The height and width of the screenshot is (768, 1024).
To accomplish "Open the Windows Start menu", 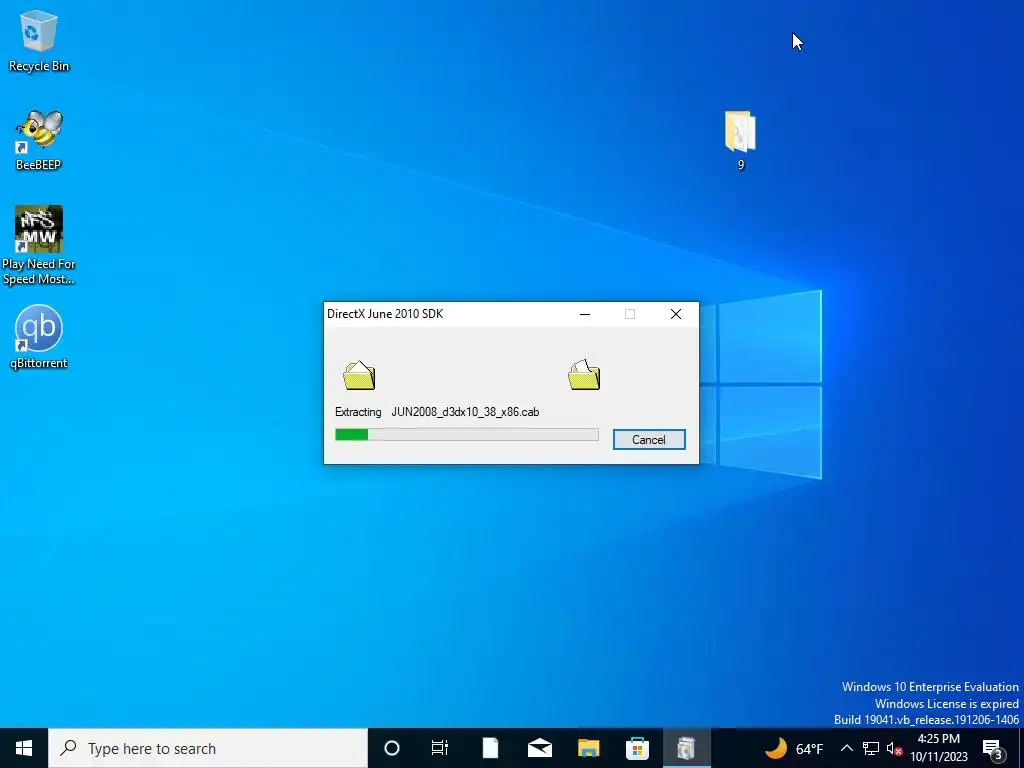I will (24, 748).
